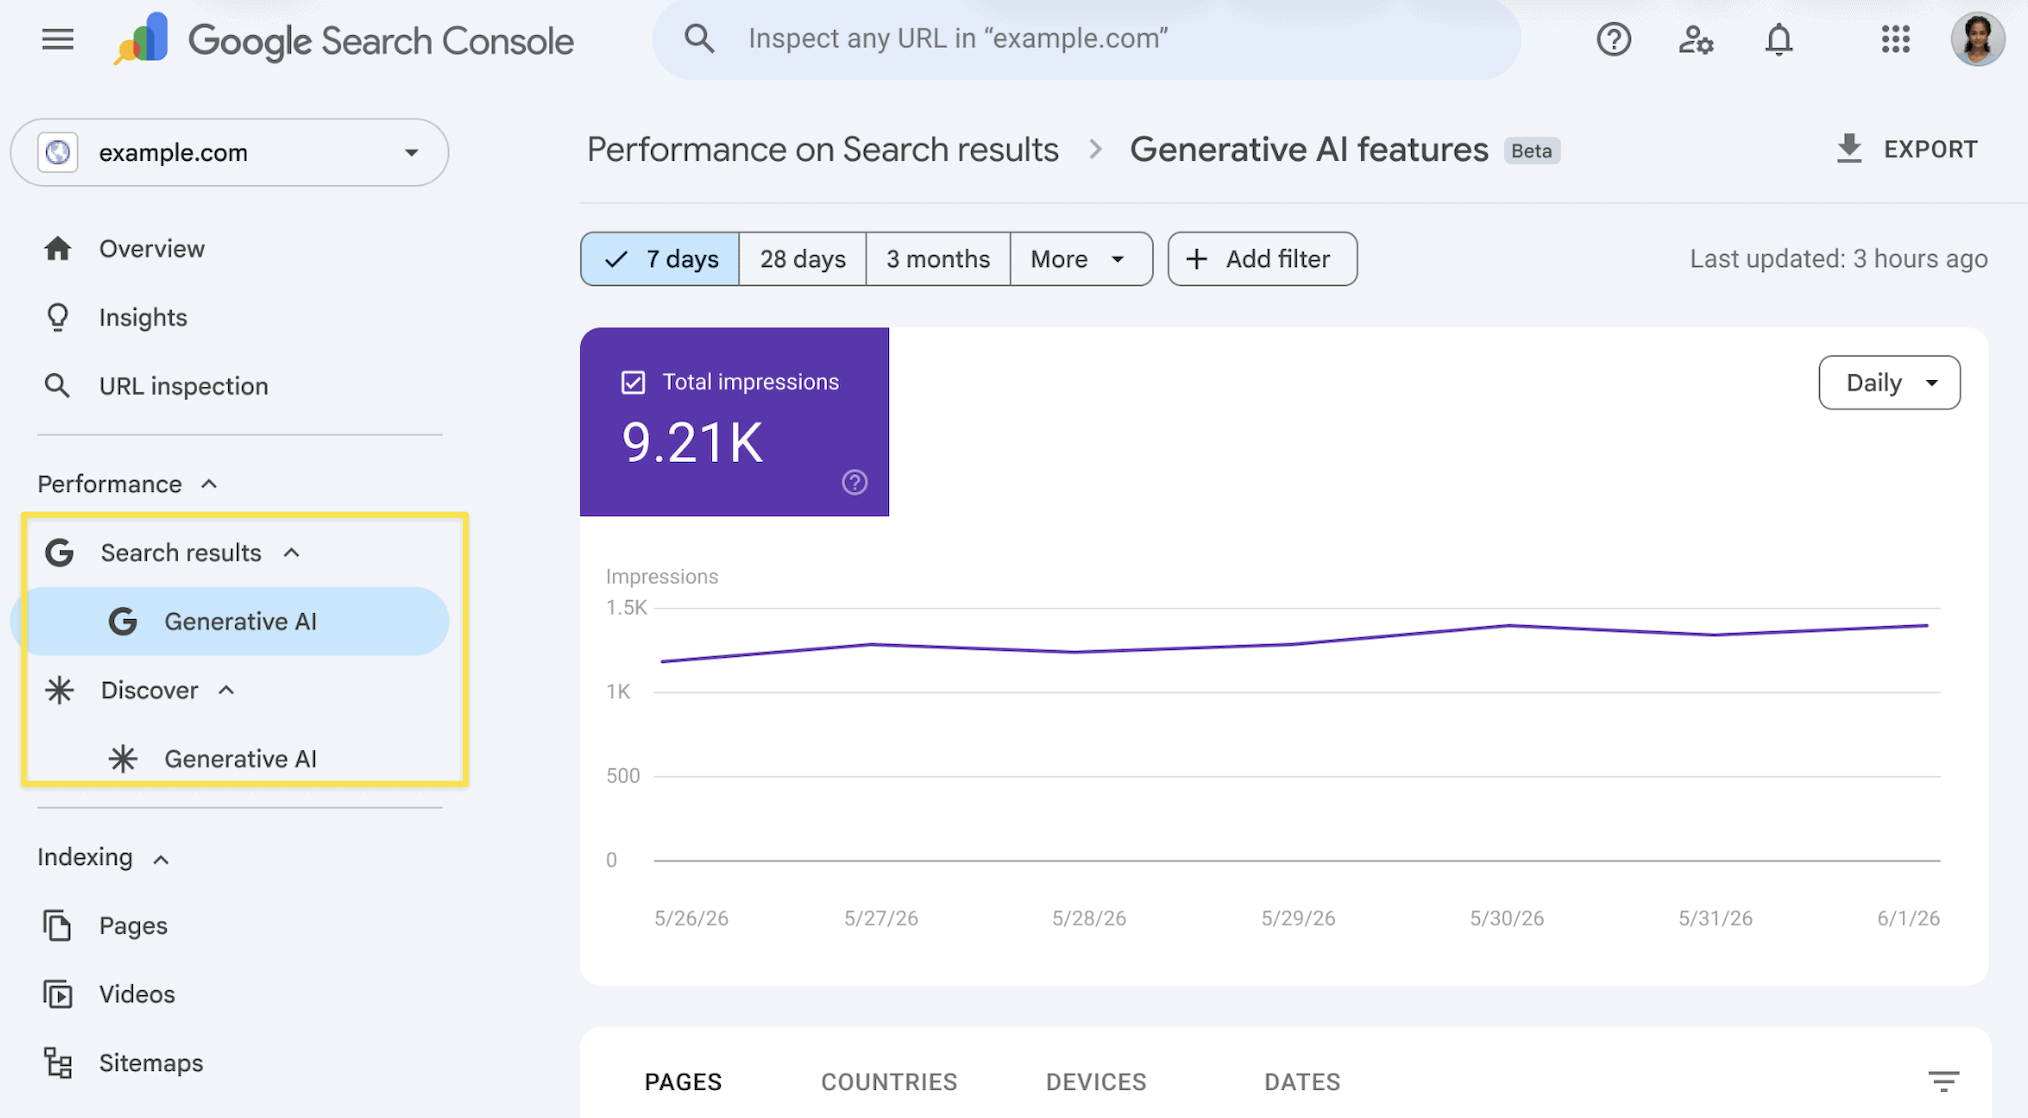
Task: Click the search magnifier icon in the URL bar
Action: tap(699, 39)
